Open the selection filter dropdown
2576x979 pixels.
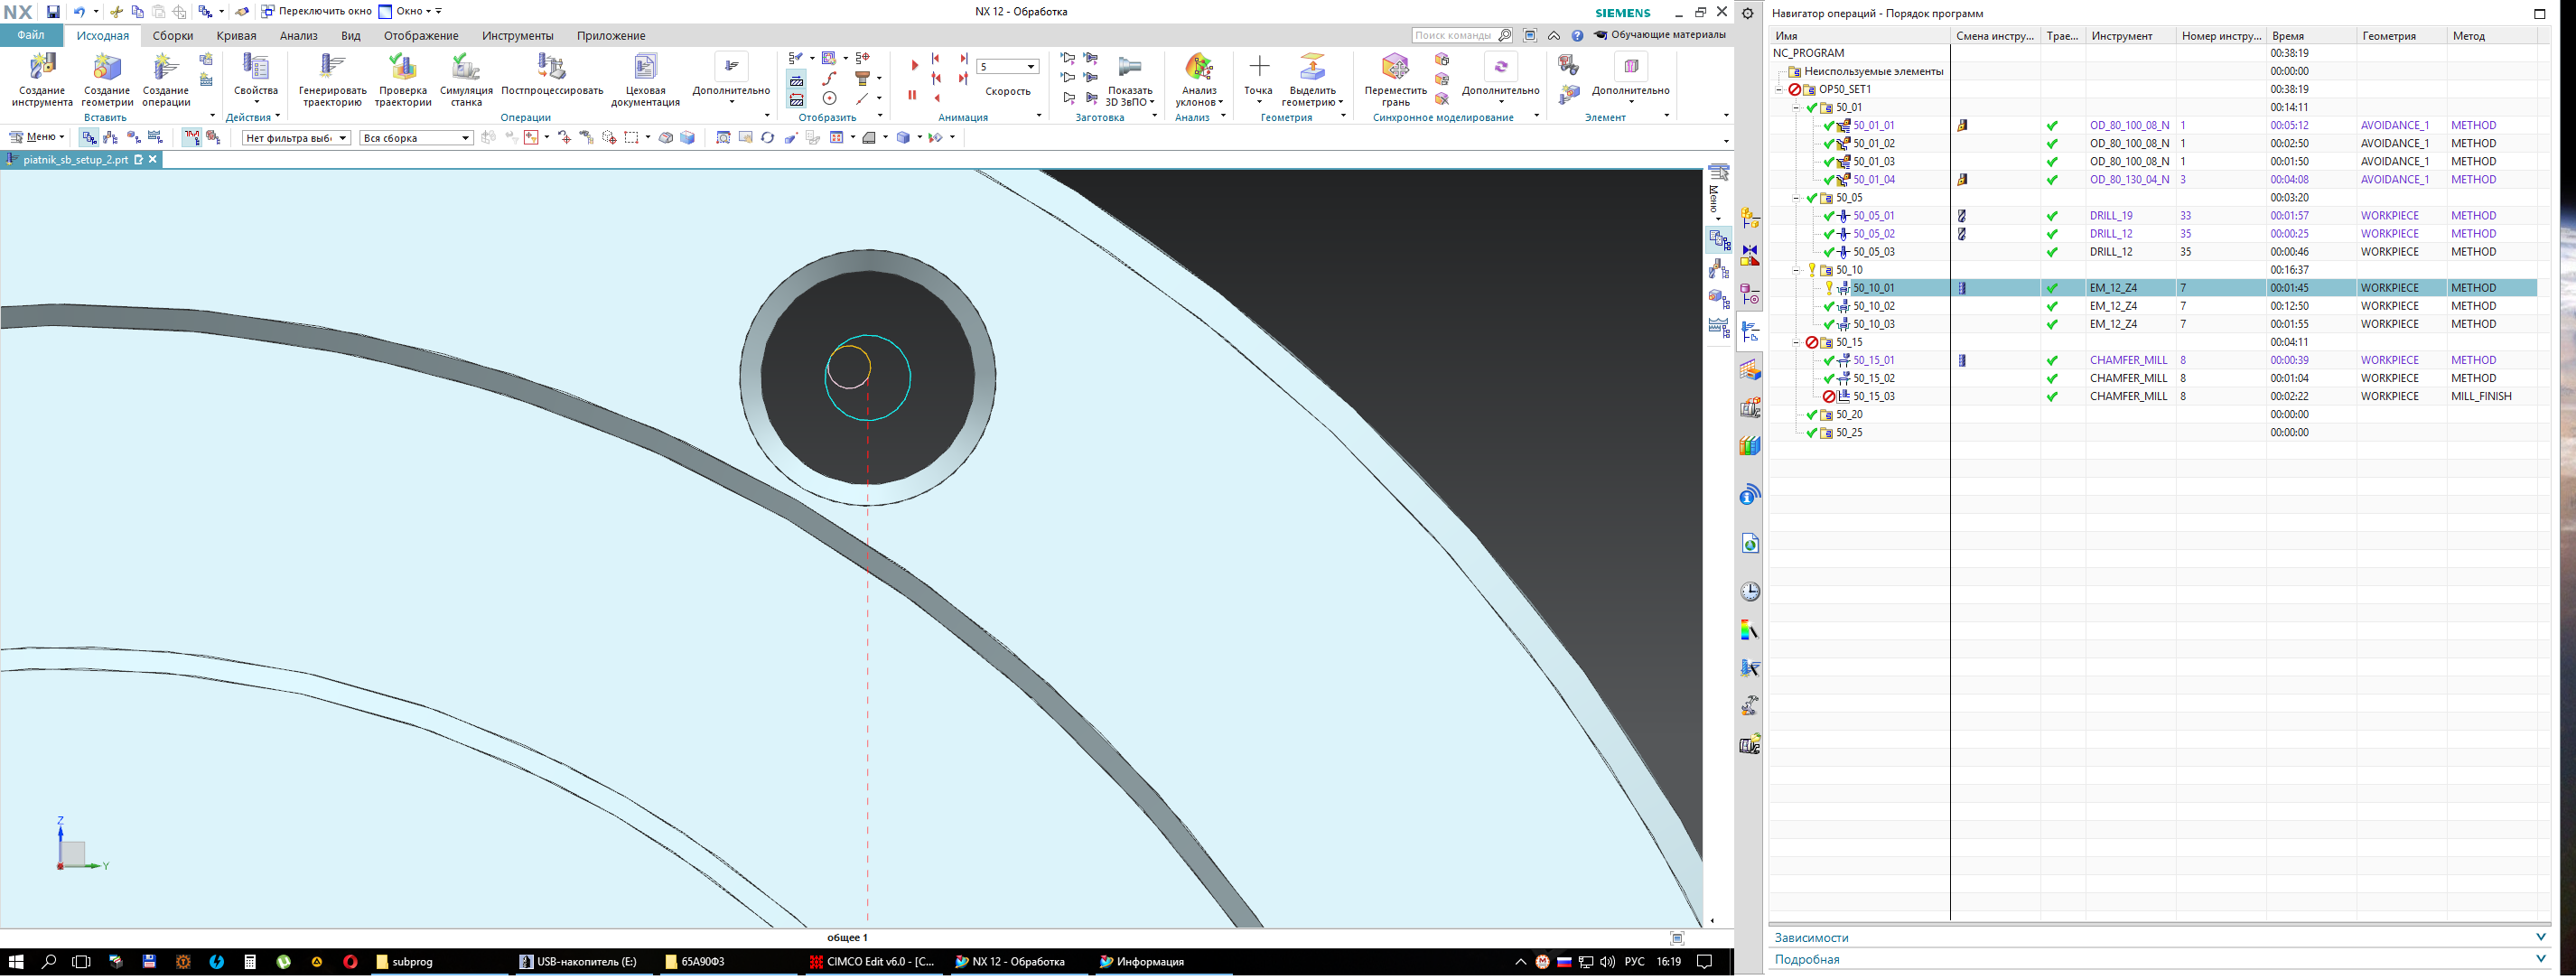click(343, 138)
